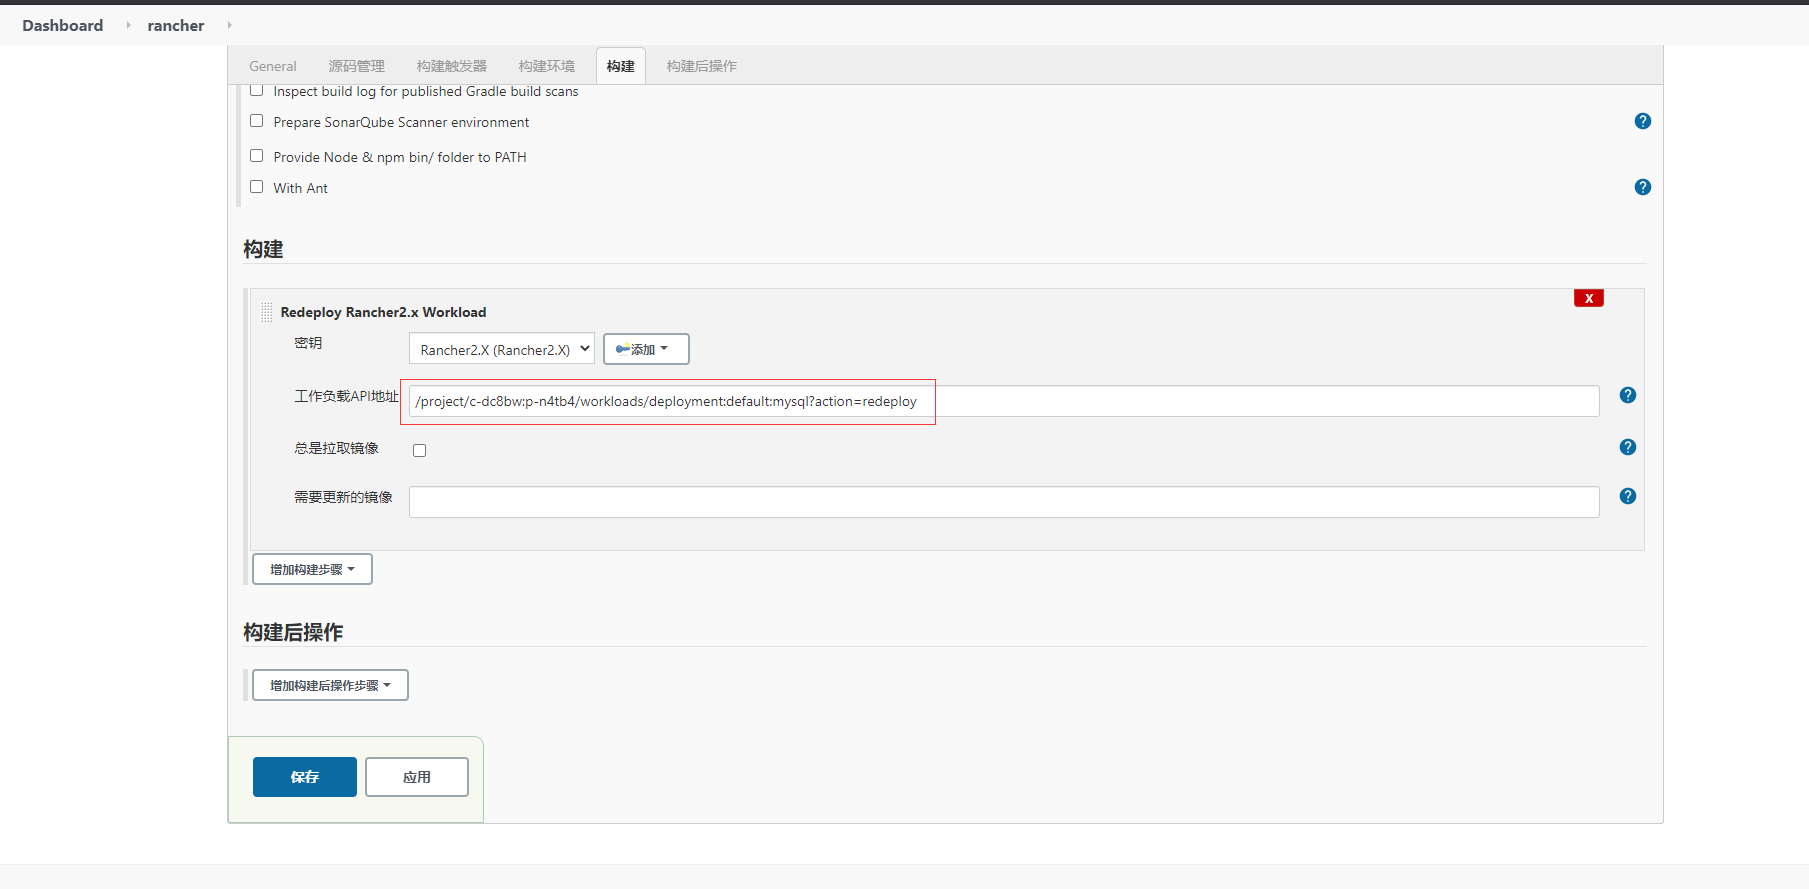The image size is (1809, 889).
Task: Open the Rancher2.X credentials dropdown
Action: pos(501,349)
